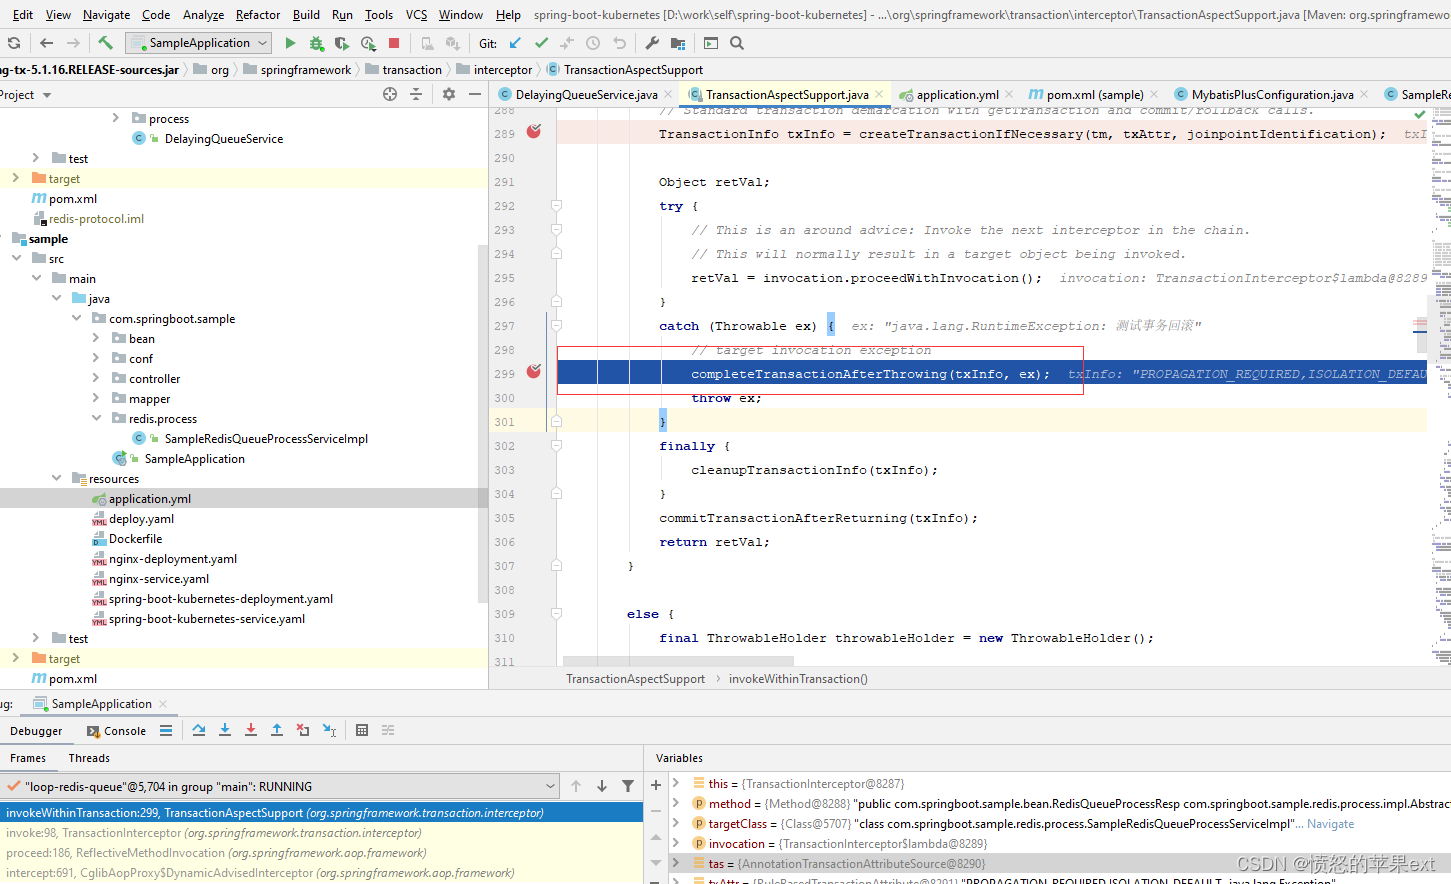Expand the controller package folder
The height and width of the screenshot is (884, 1451).
point(96,378)
